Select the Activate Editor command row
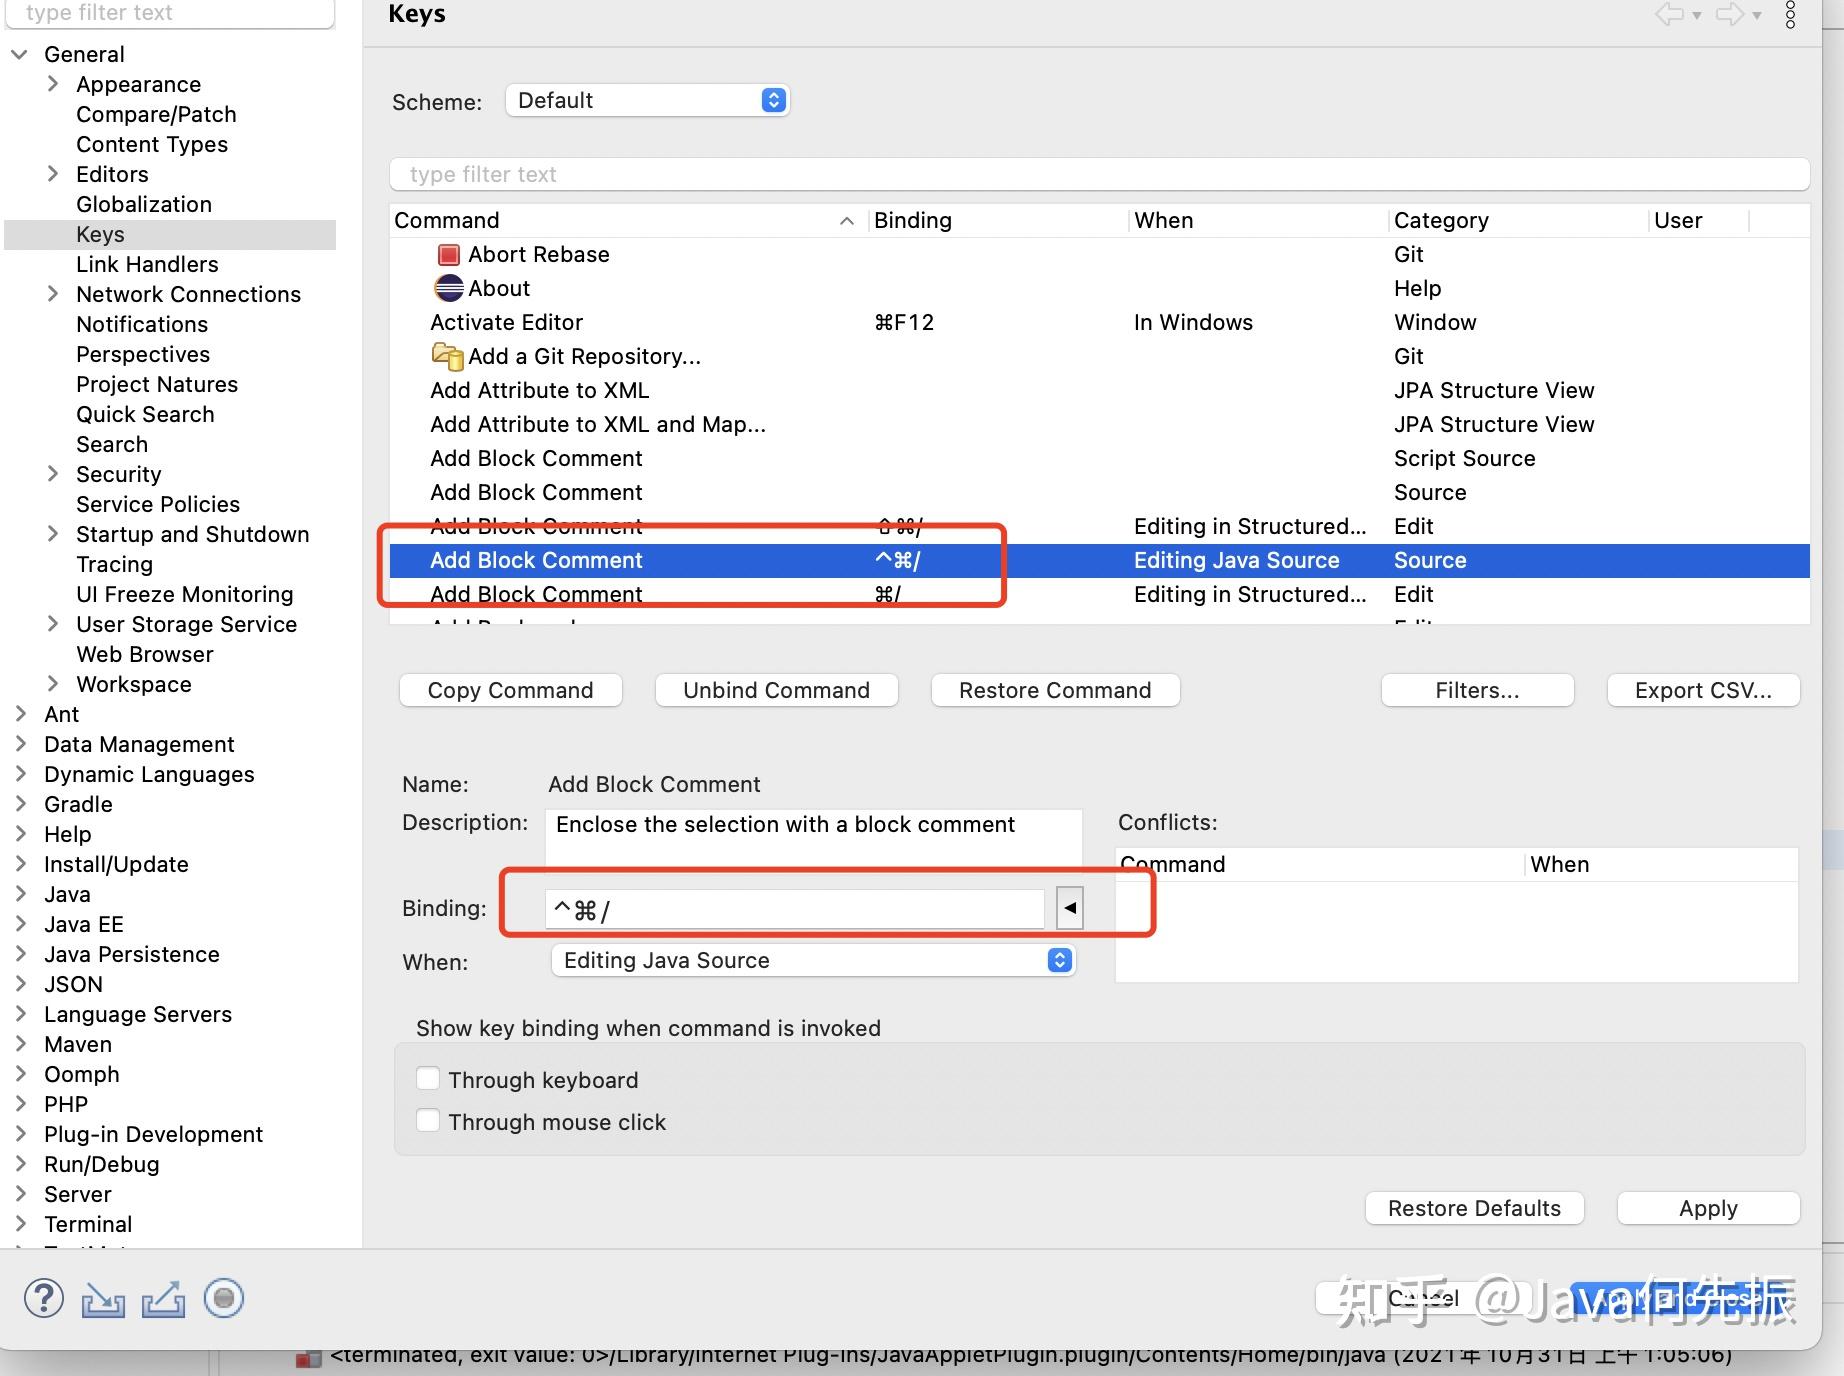Screen dimensions: 1844x1376 pyautogui.click(x=1100, y=322)
